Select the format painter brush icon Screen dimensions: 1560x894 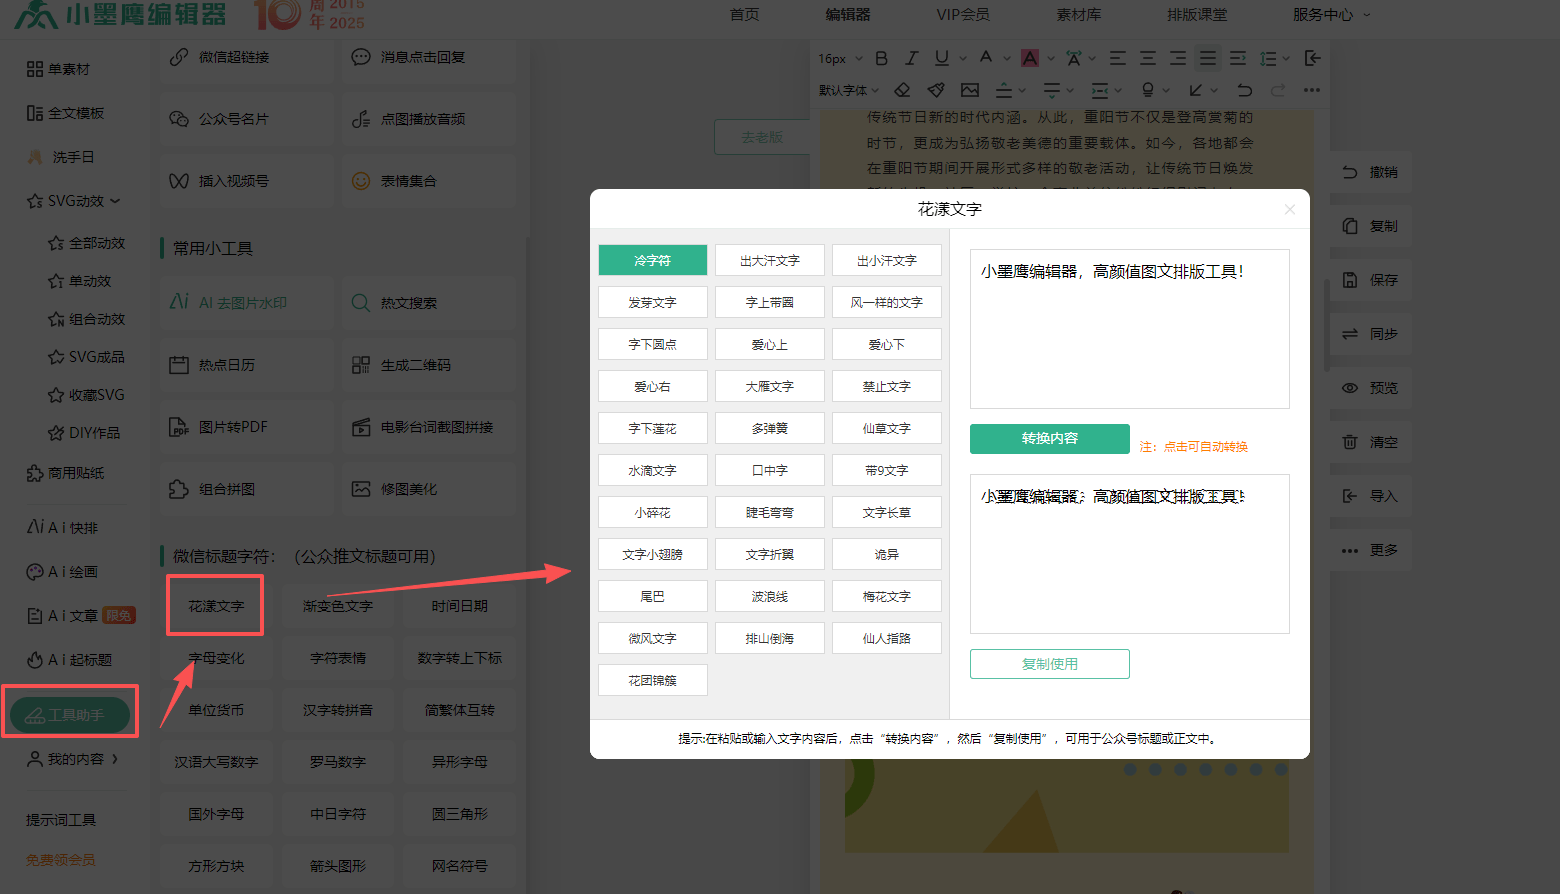click(x=936, y=90)
